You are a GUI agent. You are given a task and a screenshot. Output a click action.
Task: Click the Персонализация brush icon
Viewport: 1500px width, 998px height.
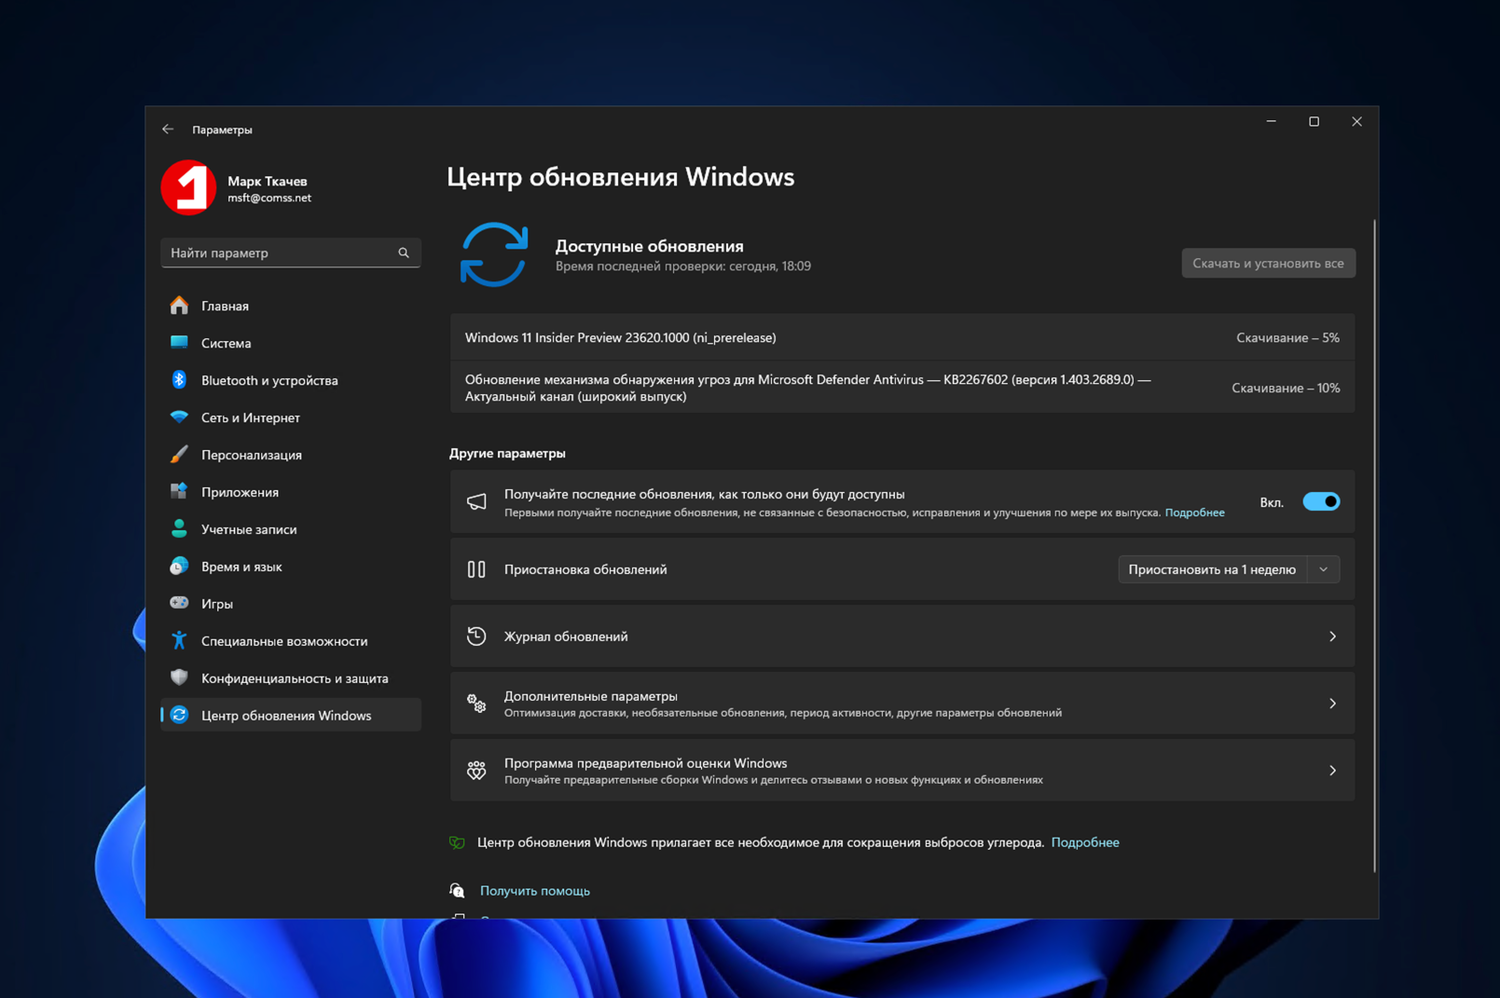179,454
